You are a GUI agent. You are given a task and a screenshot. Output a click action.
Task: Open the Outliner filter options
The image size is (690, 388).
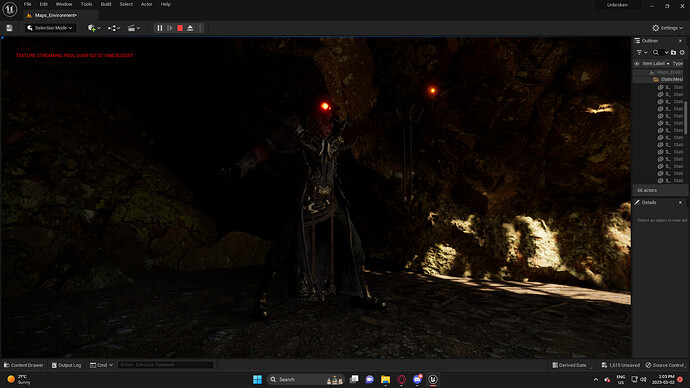(x=642, y=52)
